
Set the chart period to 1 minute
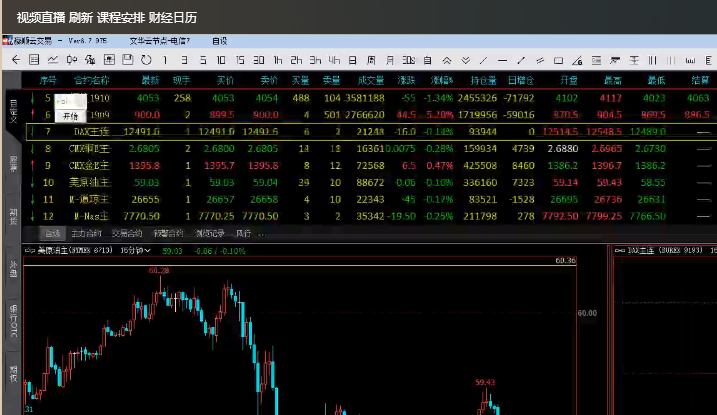165,60
